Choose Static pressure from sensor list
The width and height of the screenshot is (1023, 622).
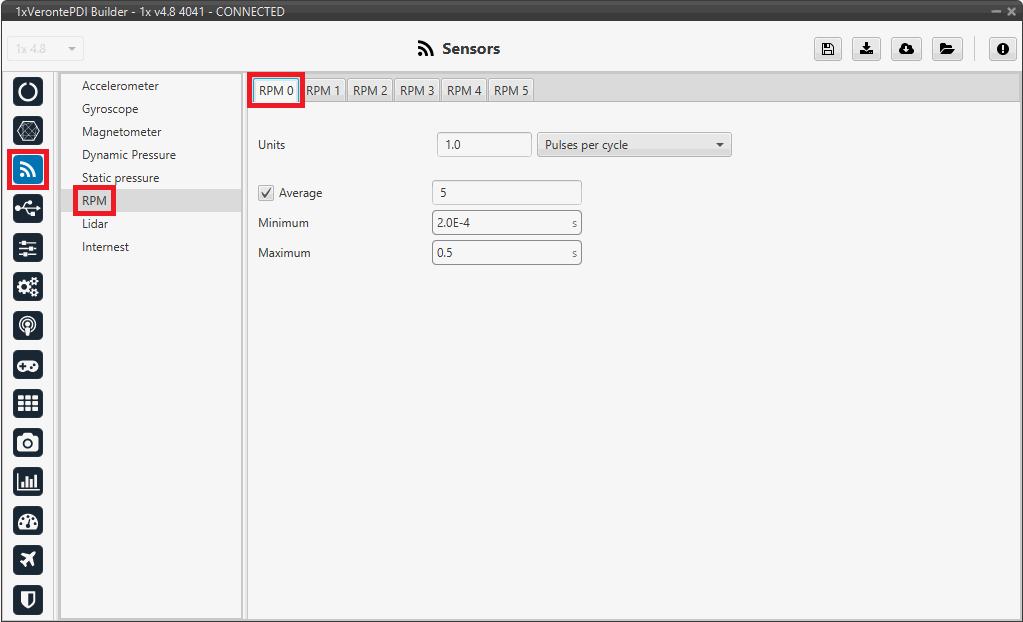pyautogui.click(x=120, y=178)
